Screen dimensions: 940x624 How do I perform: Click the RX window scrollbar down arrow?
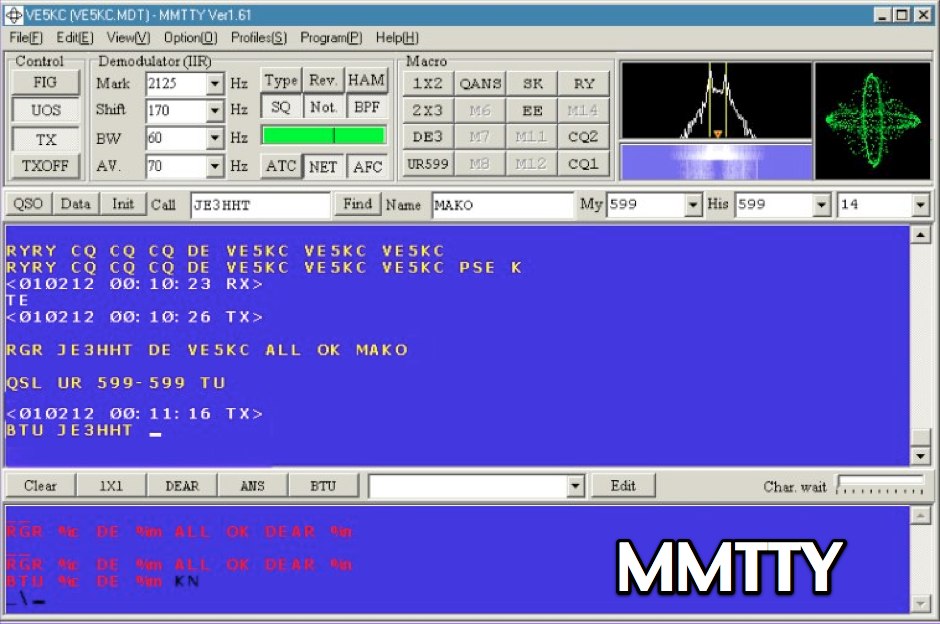(x=921, y=456)
